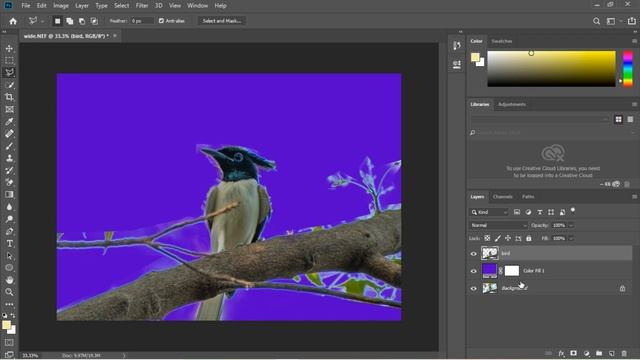
Task: Open the Edit Toolbar three-dots button
Action: 9,304
